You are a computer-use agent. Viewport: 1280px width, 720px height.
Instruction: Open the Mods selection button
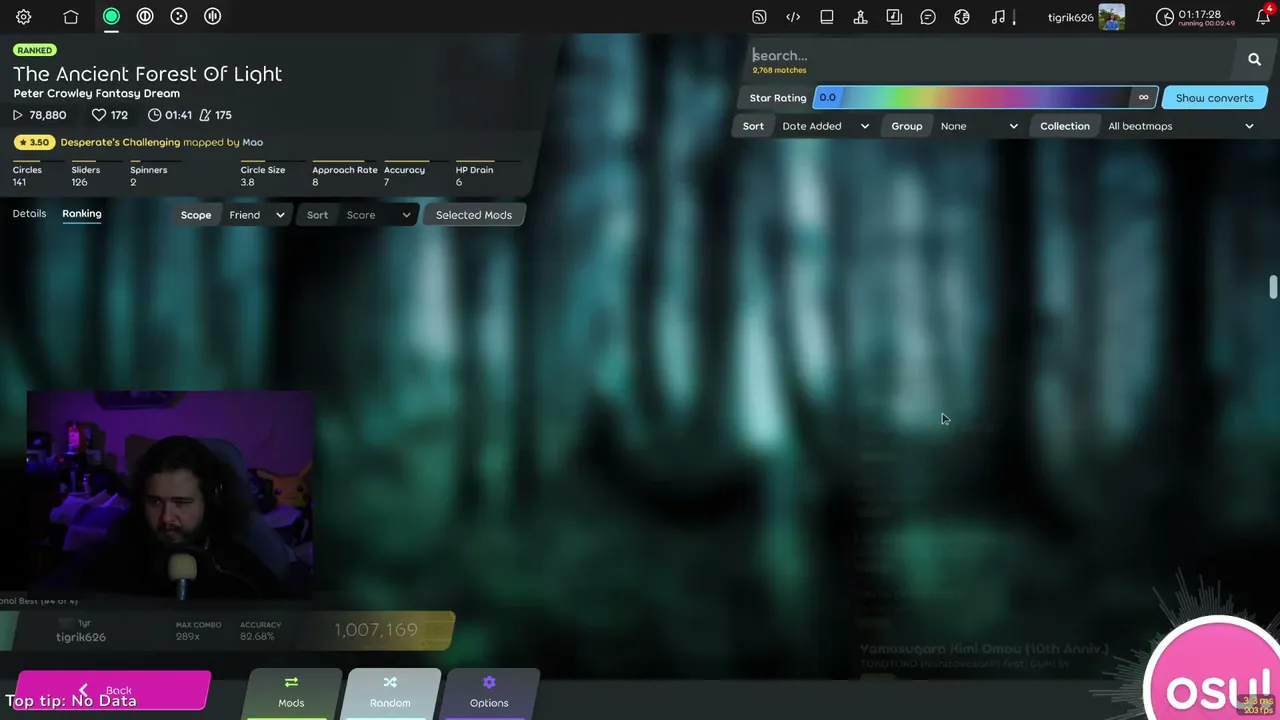pyautogui.click(x=291, y=692)
